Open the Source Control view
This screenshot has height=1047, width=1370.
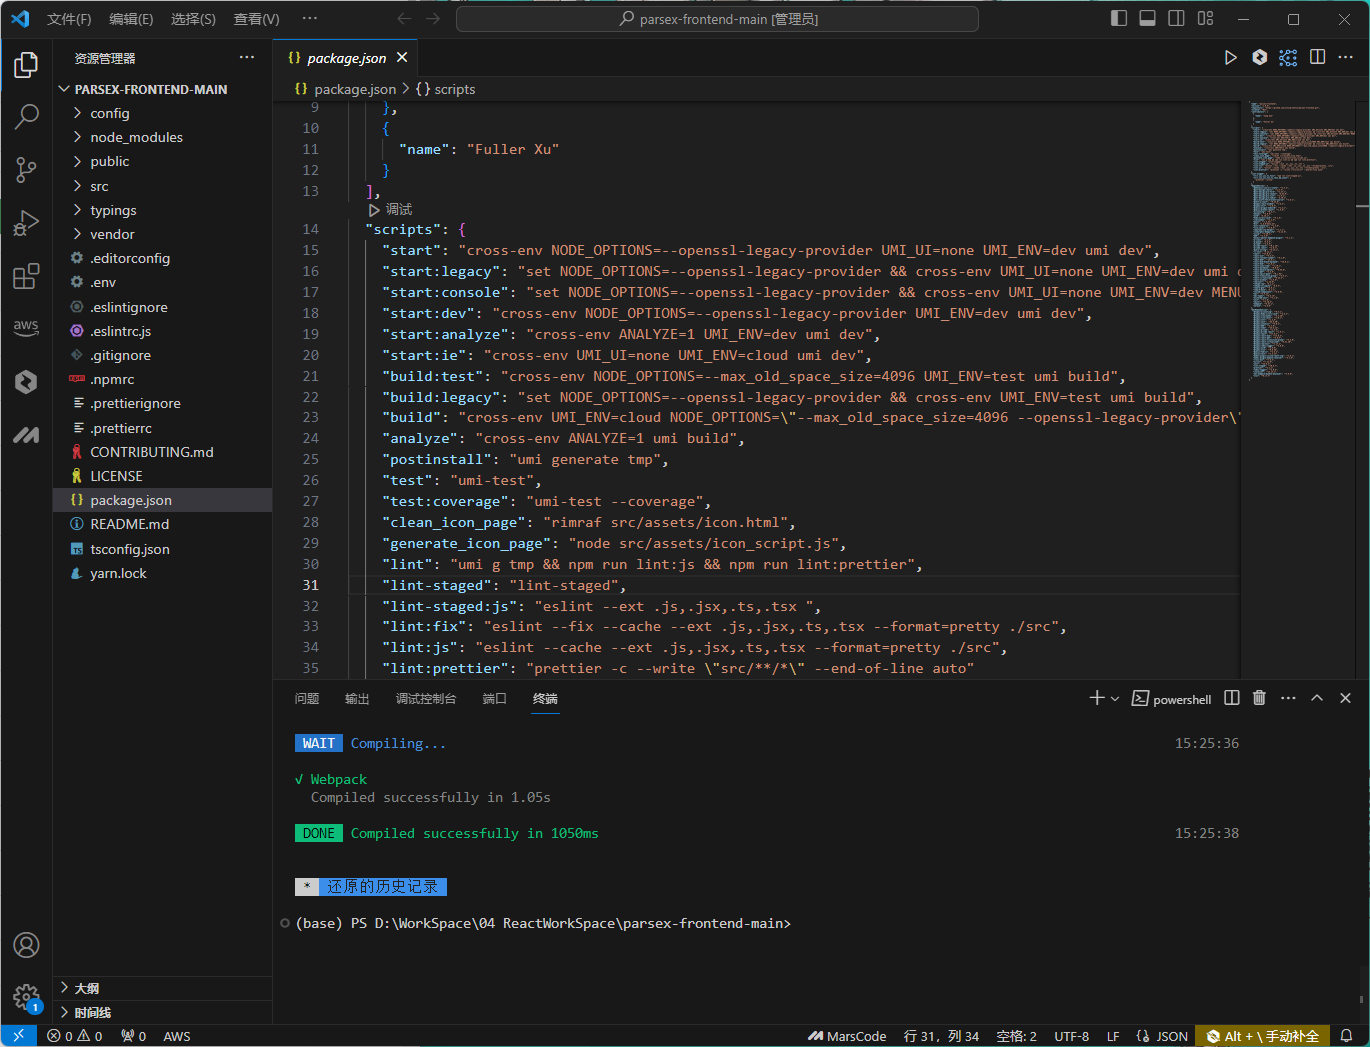click(x=27, y=170)
